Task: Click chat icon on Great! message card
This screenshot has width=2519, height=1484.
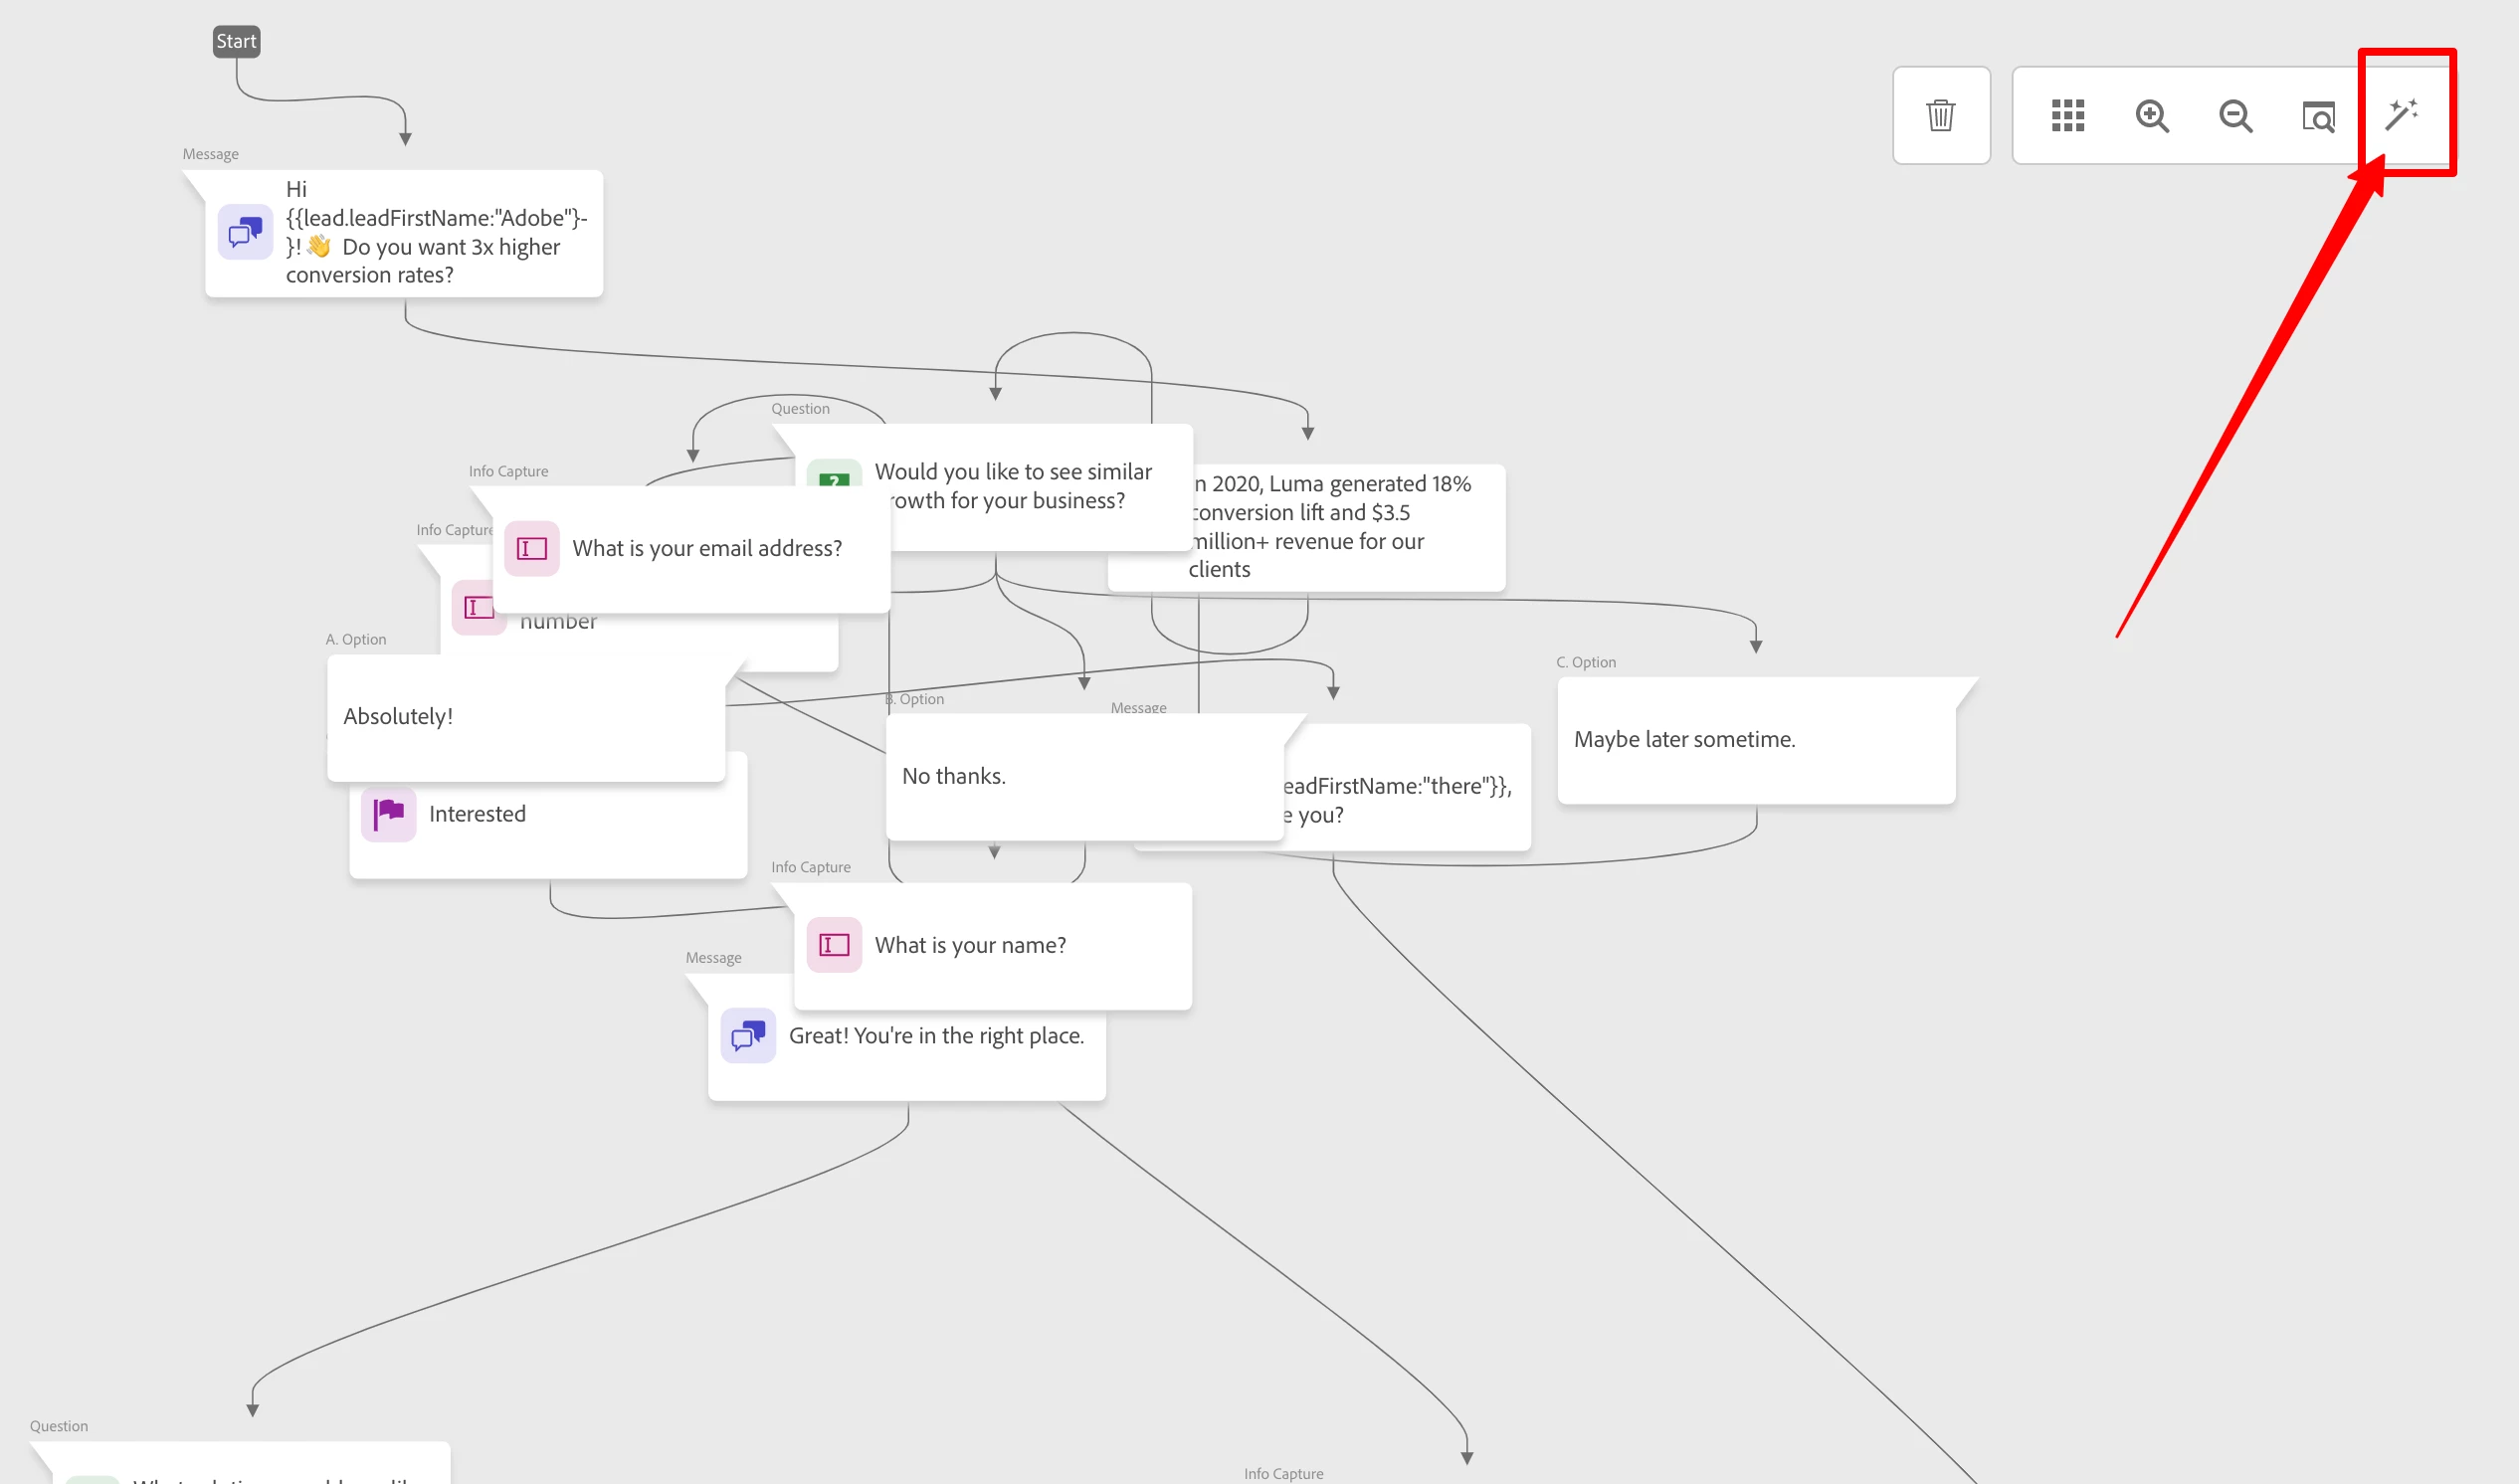Action: pos(748,1036)
